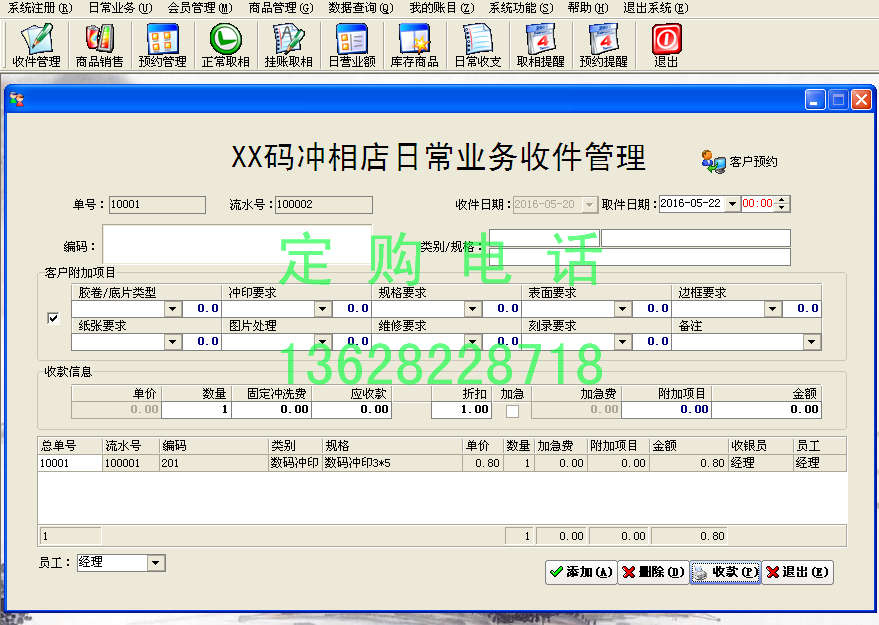Click the 数码冲印3*5 规格 cell

coord(392,464)
